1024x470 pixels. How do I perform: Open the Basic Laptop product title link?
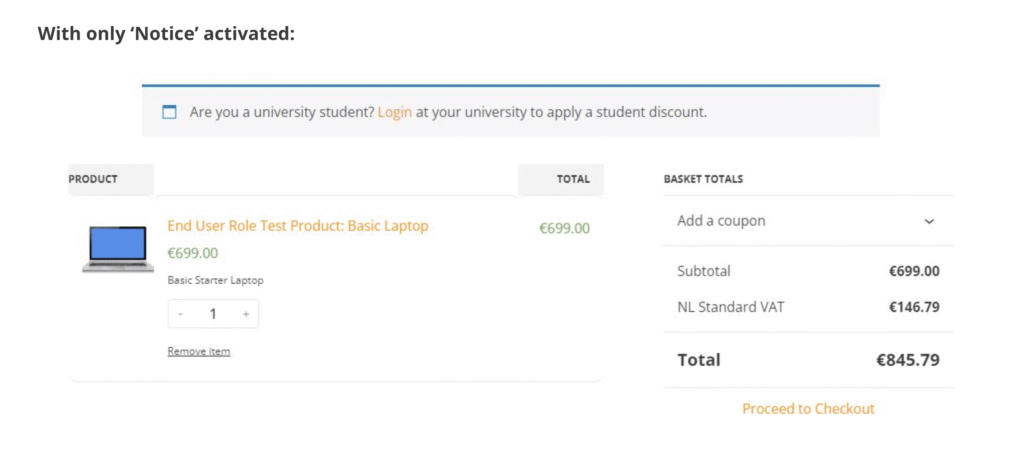[x=297, y=226]
